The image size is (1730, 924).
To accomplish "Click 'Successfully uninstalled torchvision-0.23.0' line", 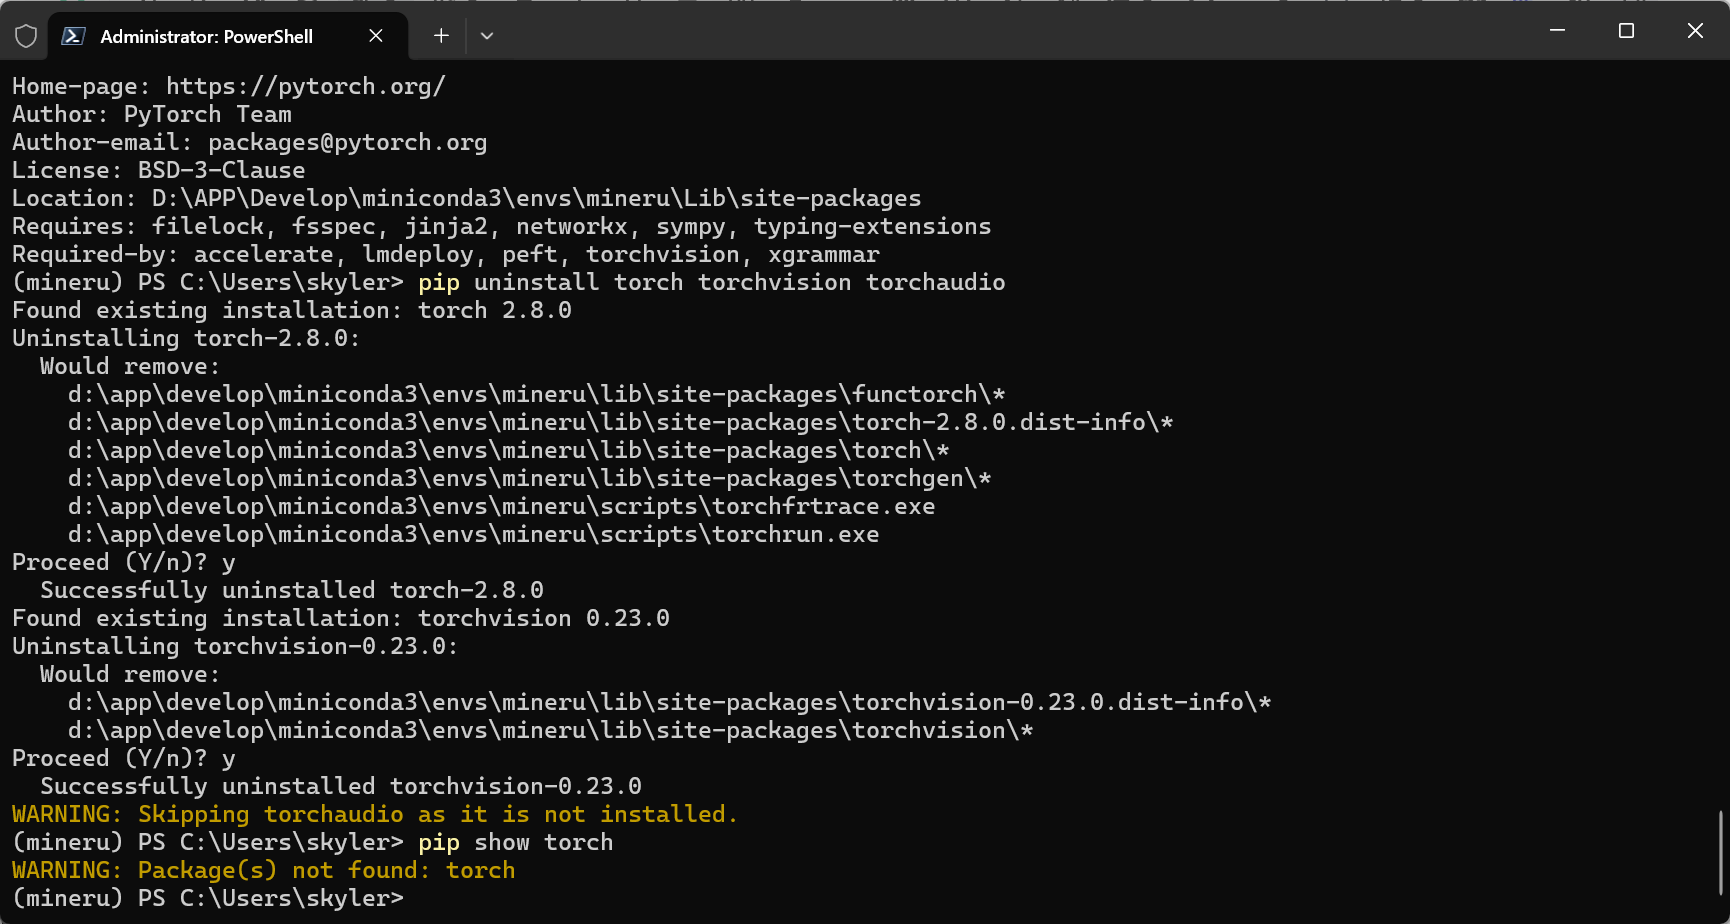I will (x=340, y=786).
